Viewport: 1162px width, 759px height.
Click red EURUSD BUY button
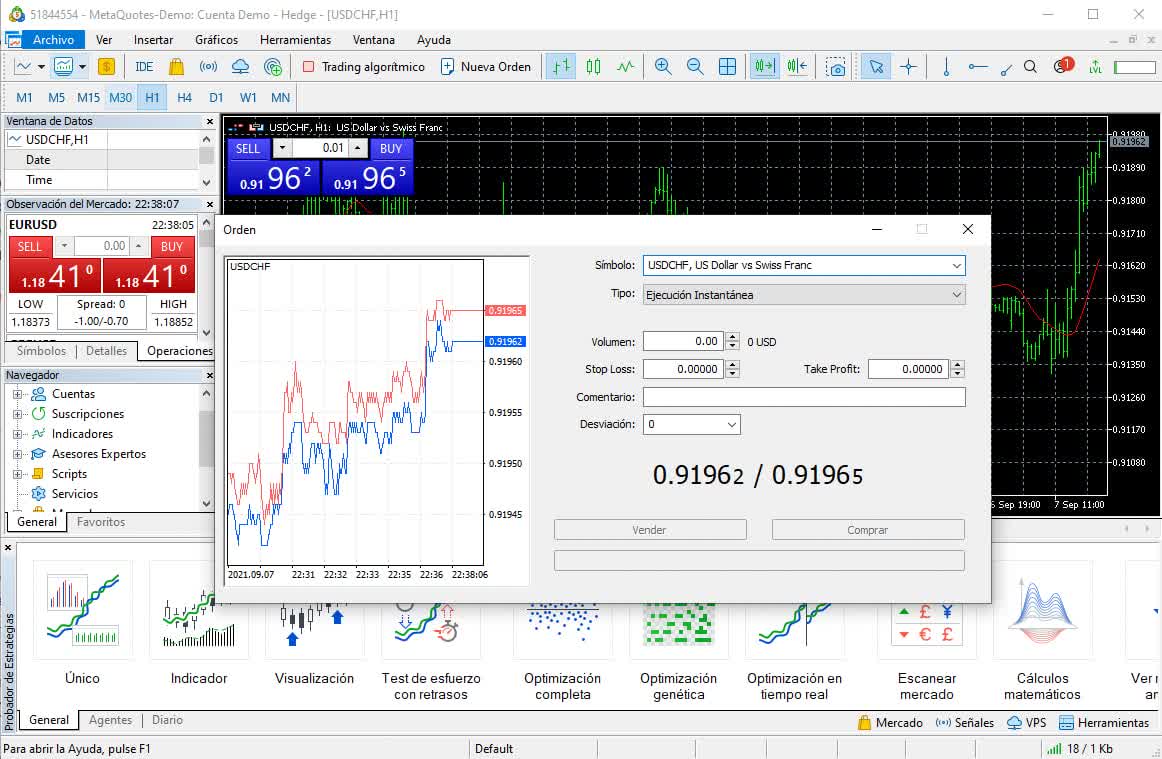tap(172, 247)
